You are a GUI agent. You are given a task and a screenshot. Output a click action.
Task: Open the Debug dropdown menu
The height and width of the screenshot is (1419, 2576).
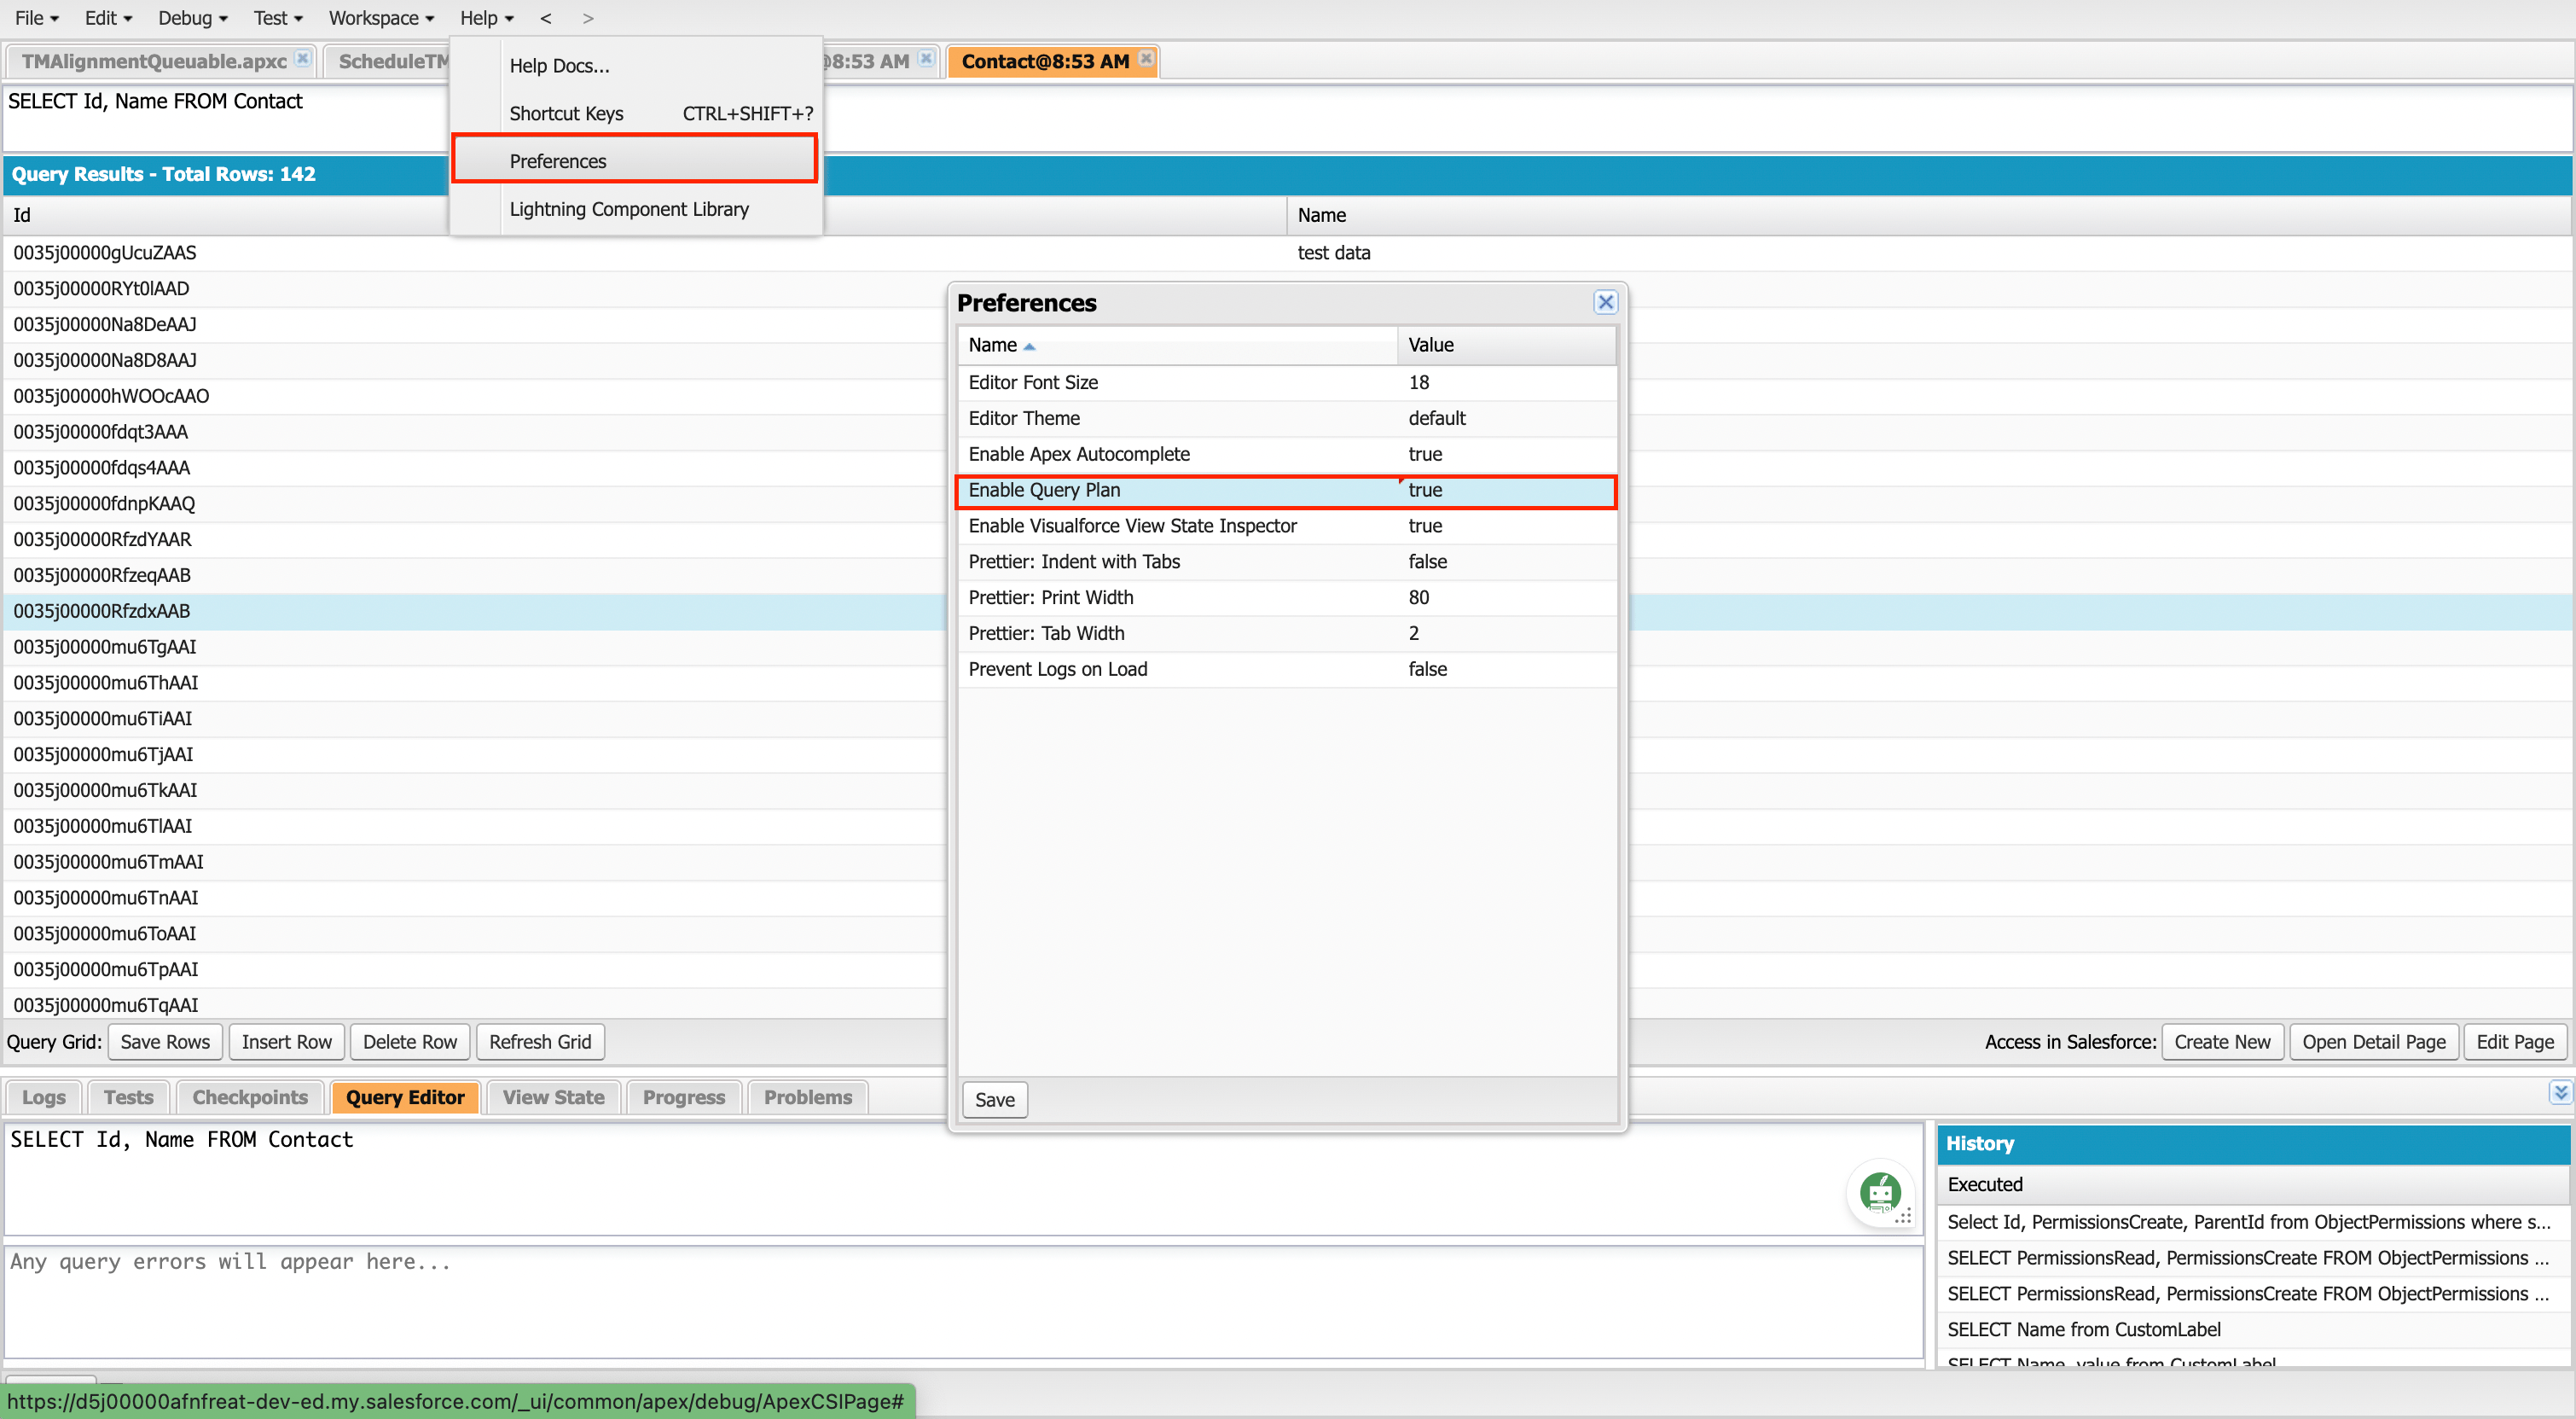coord(192,18)
